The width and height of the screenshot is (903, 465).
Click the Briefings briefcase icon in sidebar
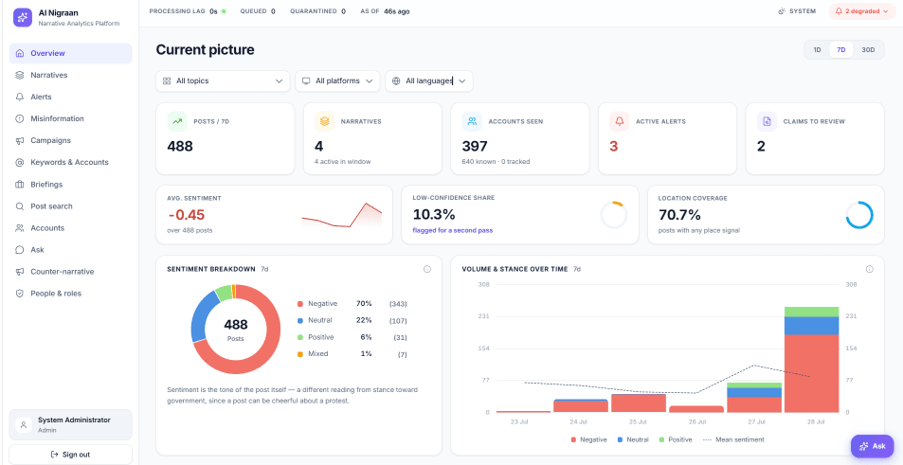20,184
